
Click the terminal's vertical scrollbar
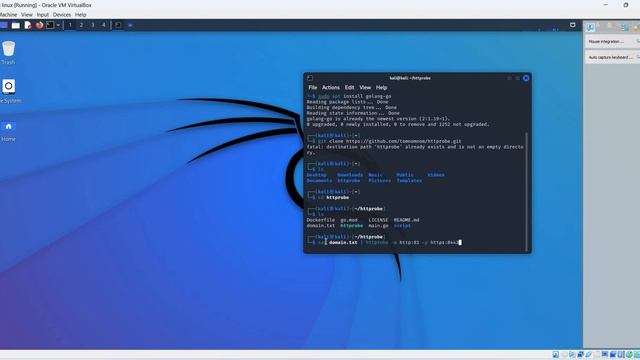527,192
